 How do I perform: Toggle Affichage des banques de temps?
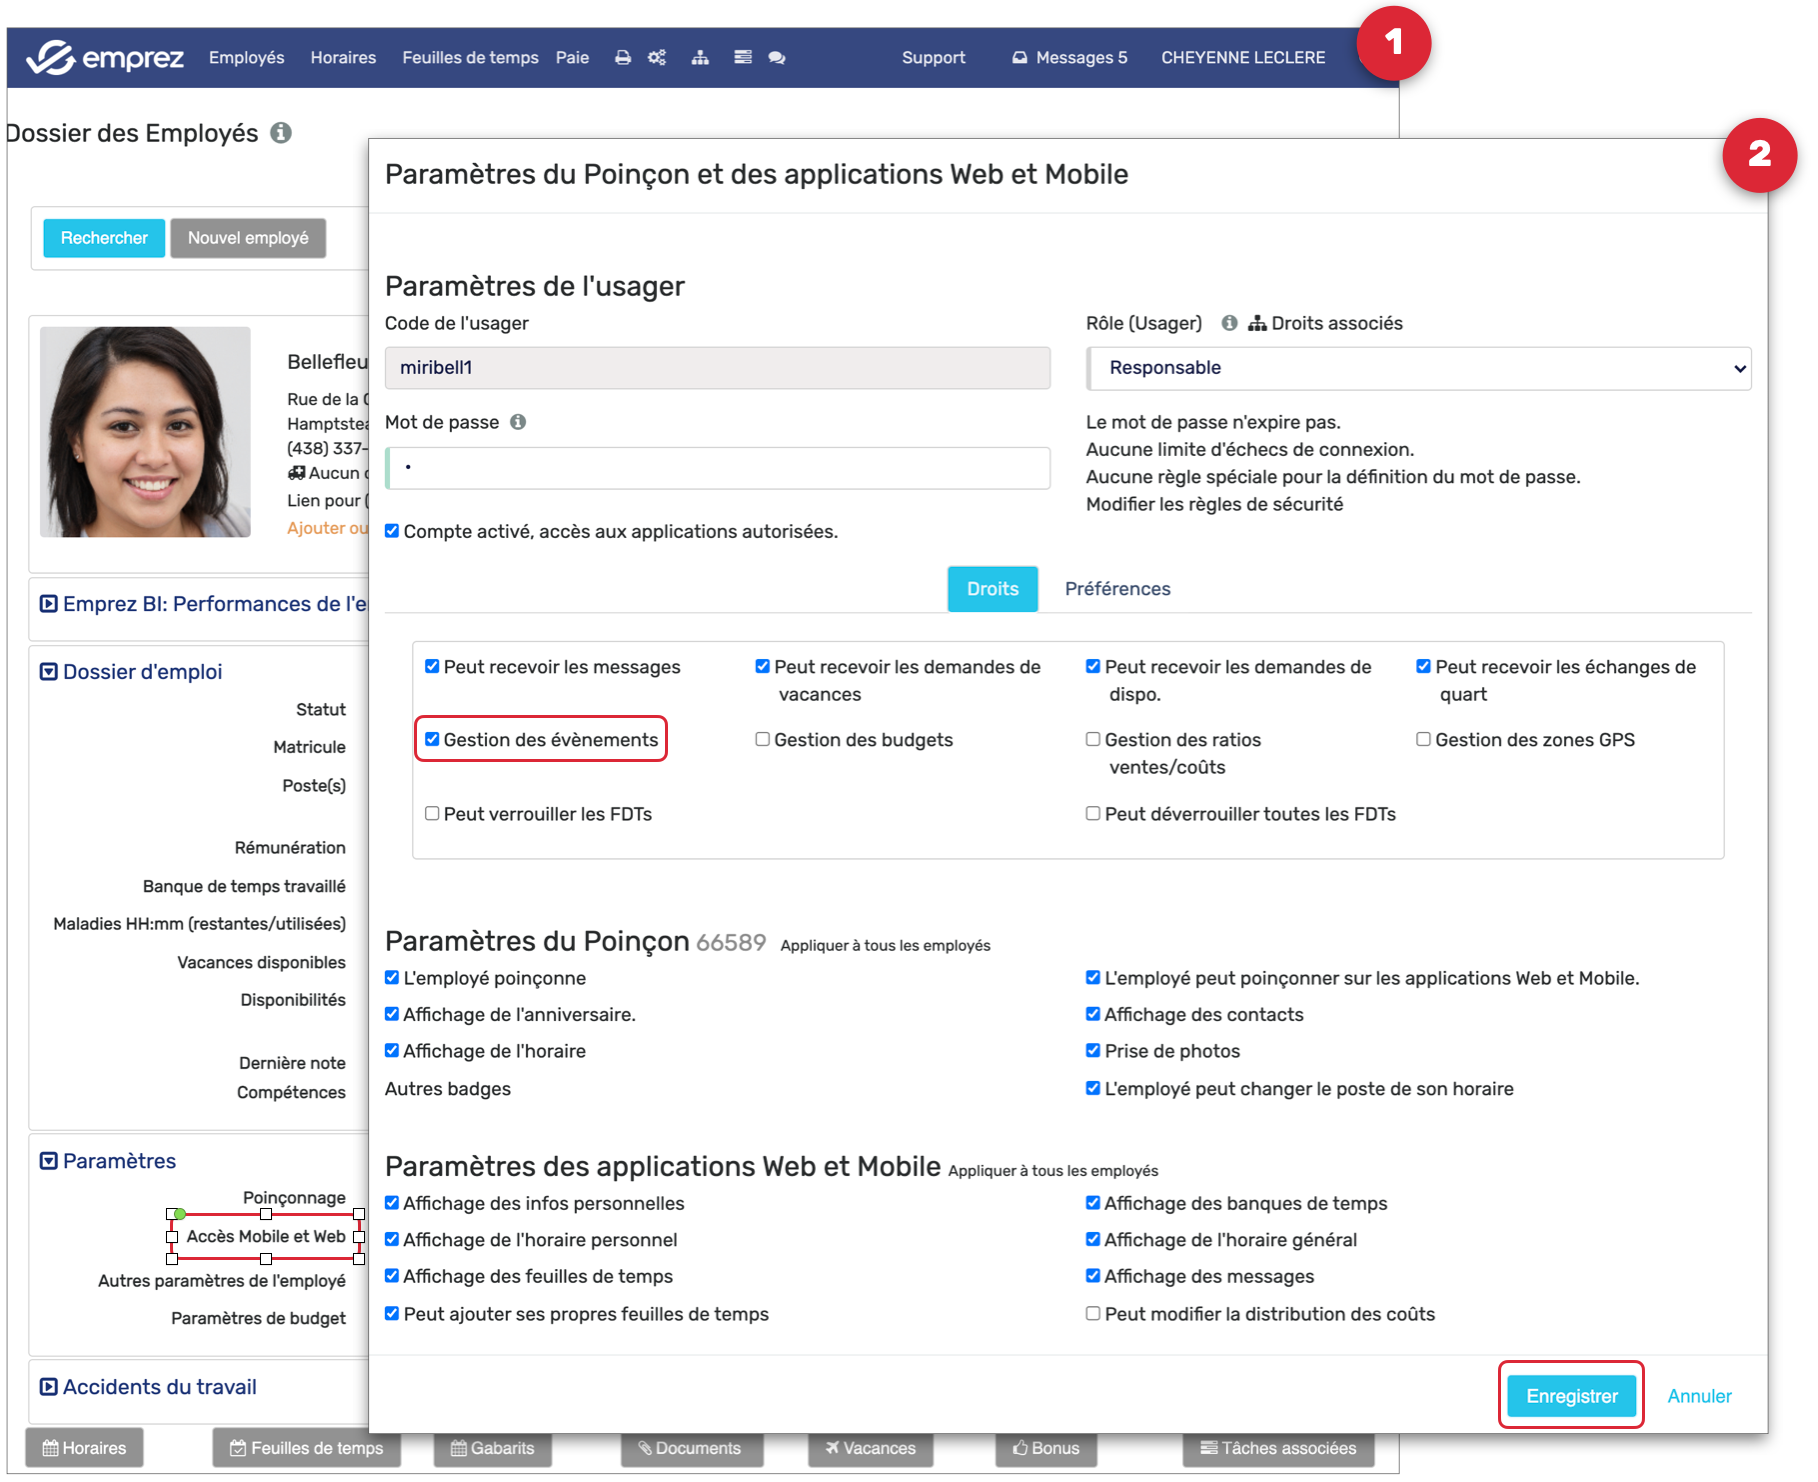(1093, 1203)
